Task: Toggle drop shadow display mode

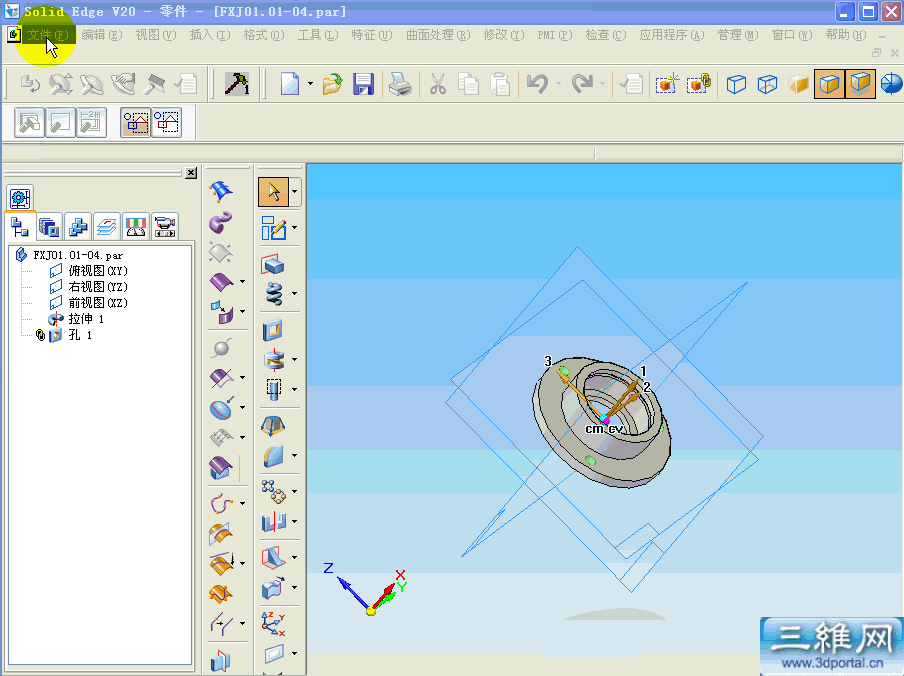Action: pyautogui.click(x=860, y=84)
